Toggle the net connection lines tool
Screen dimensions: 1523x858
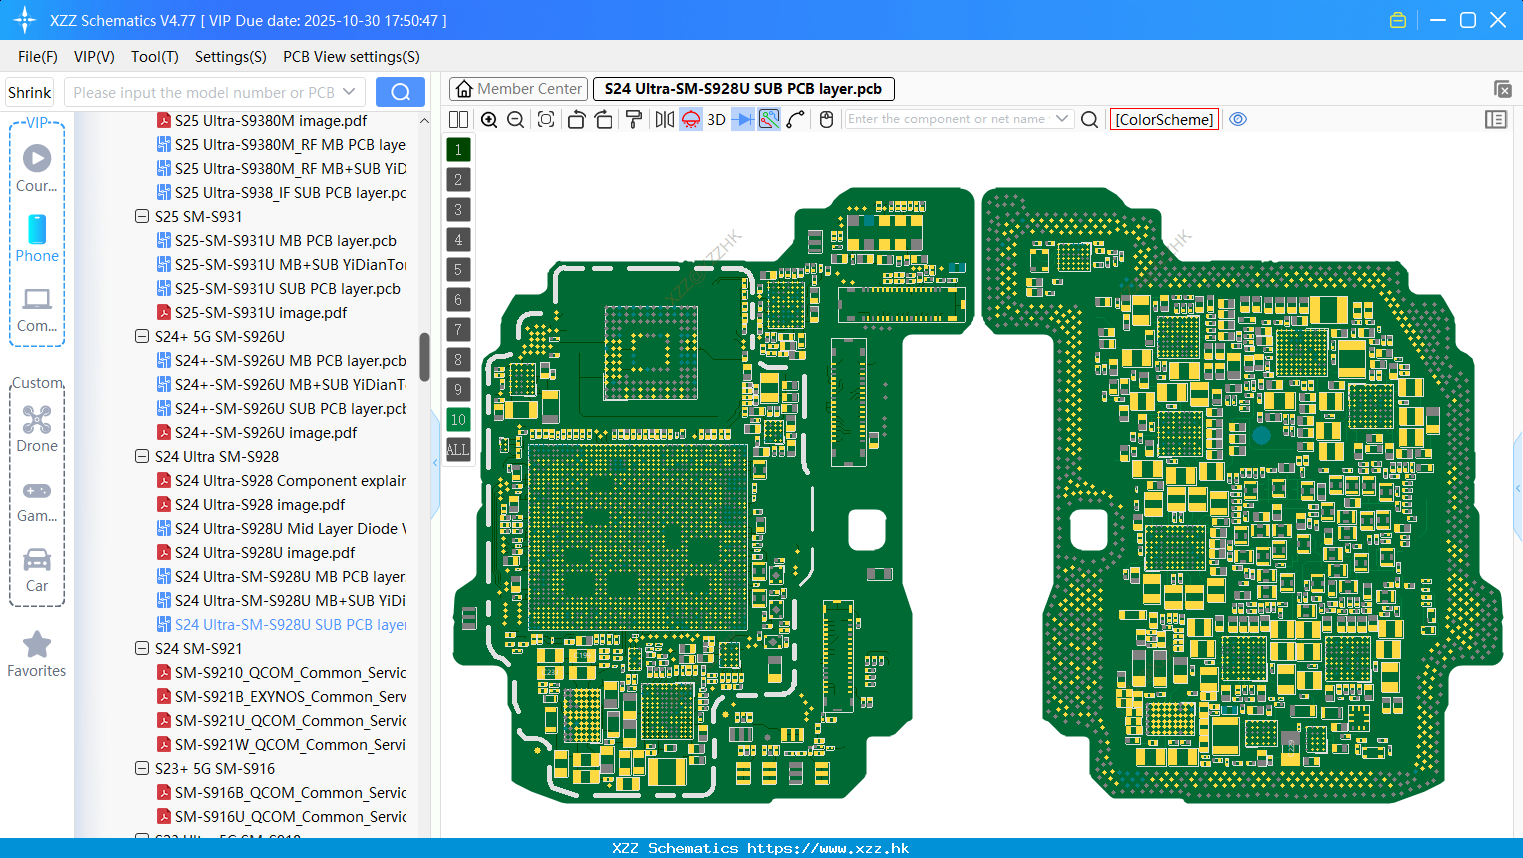click(x=769, y=119)
